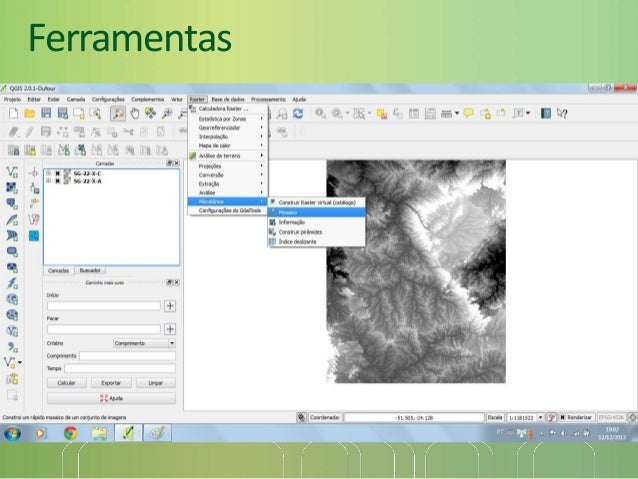Click the Deselect Features yellow-red icon
This screenshot has width=638, height=479.
[x=382, y=114]
